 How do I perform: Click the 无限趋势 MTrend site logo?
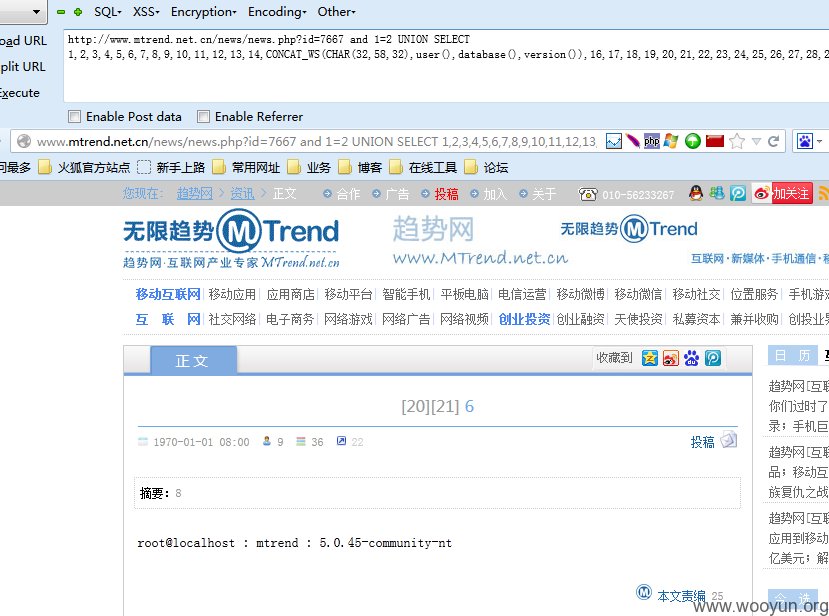[x=231, y=239]
